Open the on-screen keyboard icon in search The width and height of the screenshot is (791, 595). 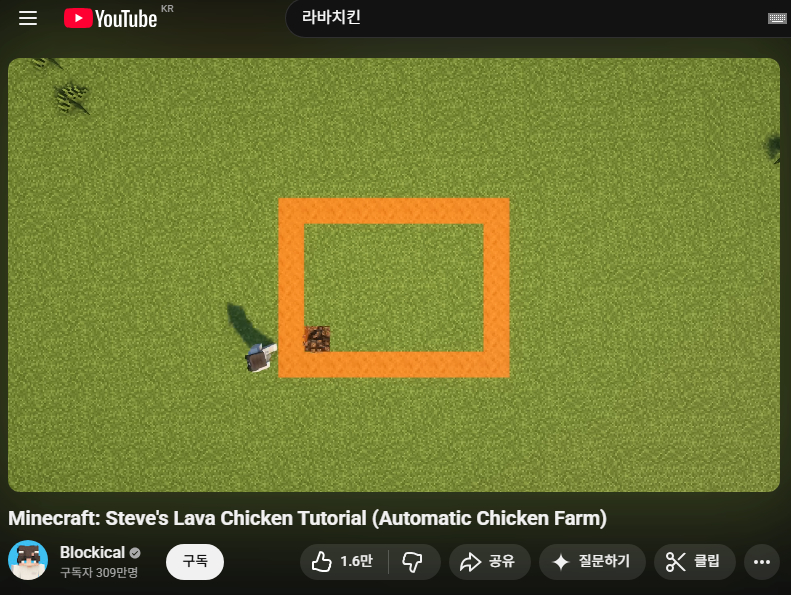click(777, 18)
